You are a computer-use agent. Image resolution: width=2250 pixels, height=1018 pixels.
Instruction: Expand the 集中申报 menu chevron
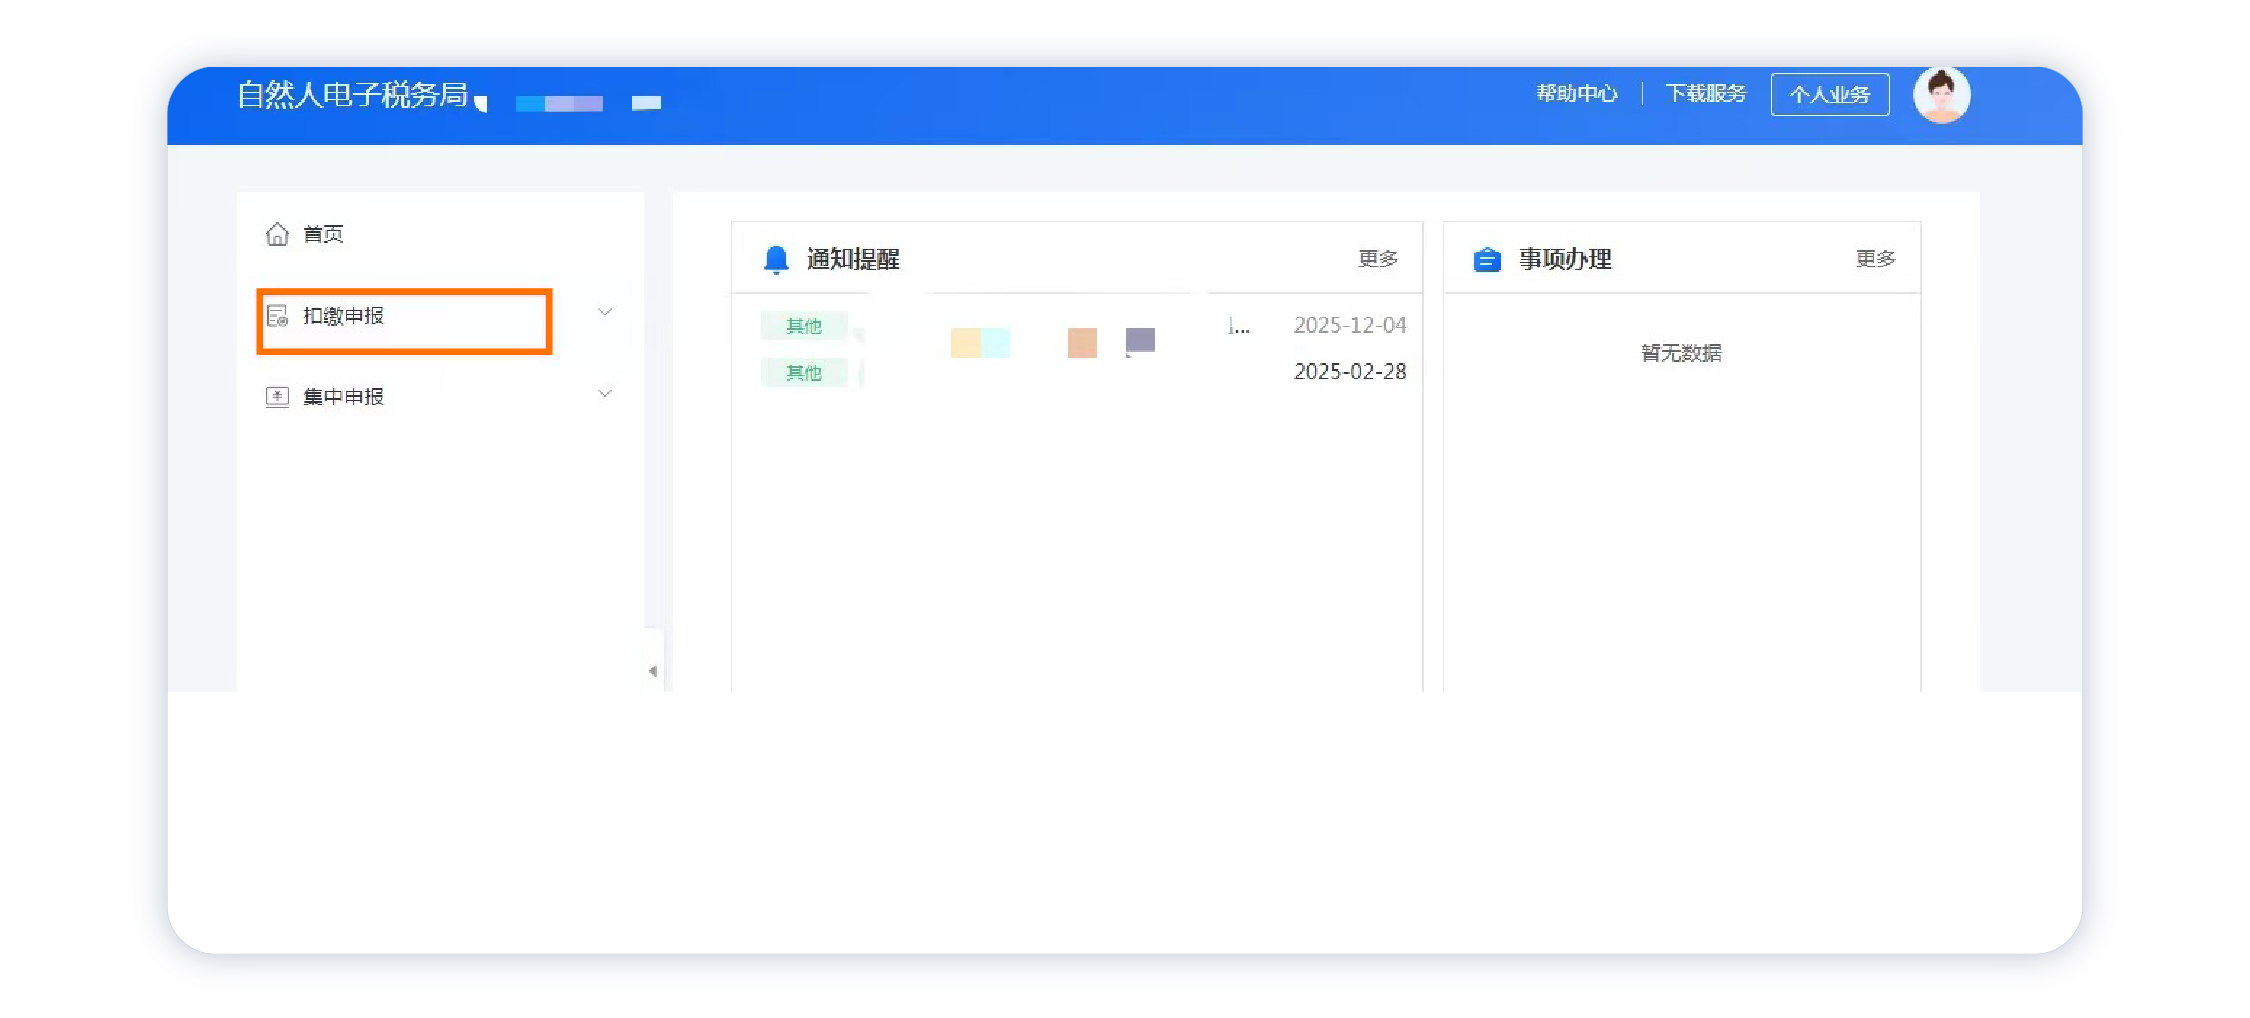tap(605, 394)
